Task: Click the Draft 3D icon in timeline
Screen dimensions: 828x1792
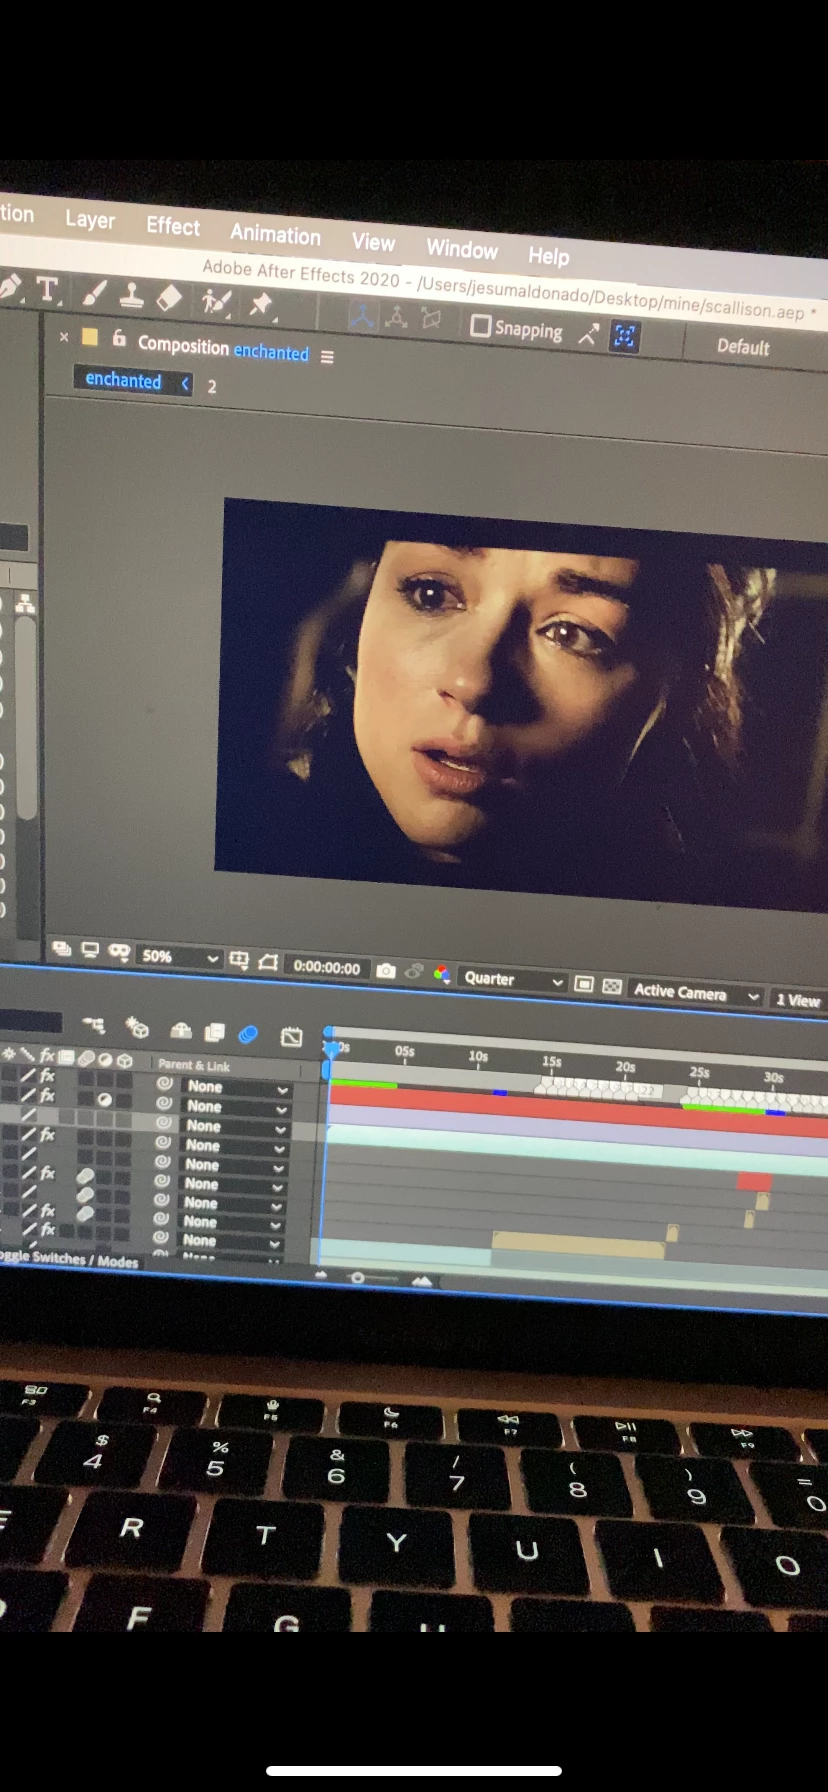Action: coord(137,1028)
